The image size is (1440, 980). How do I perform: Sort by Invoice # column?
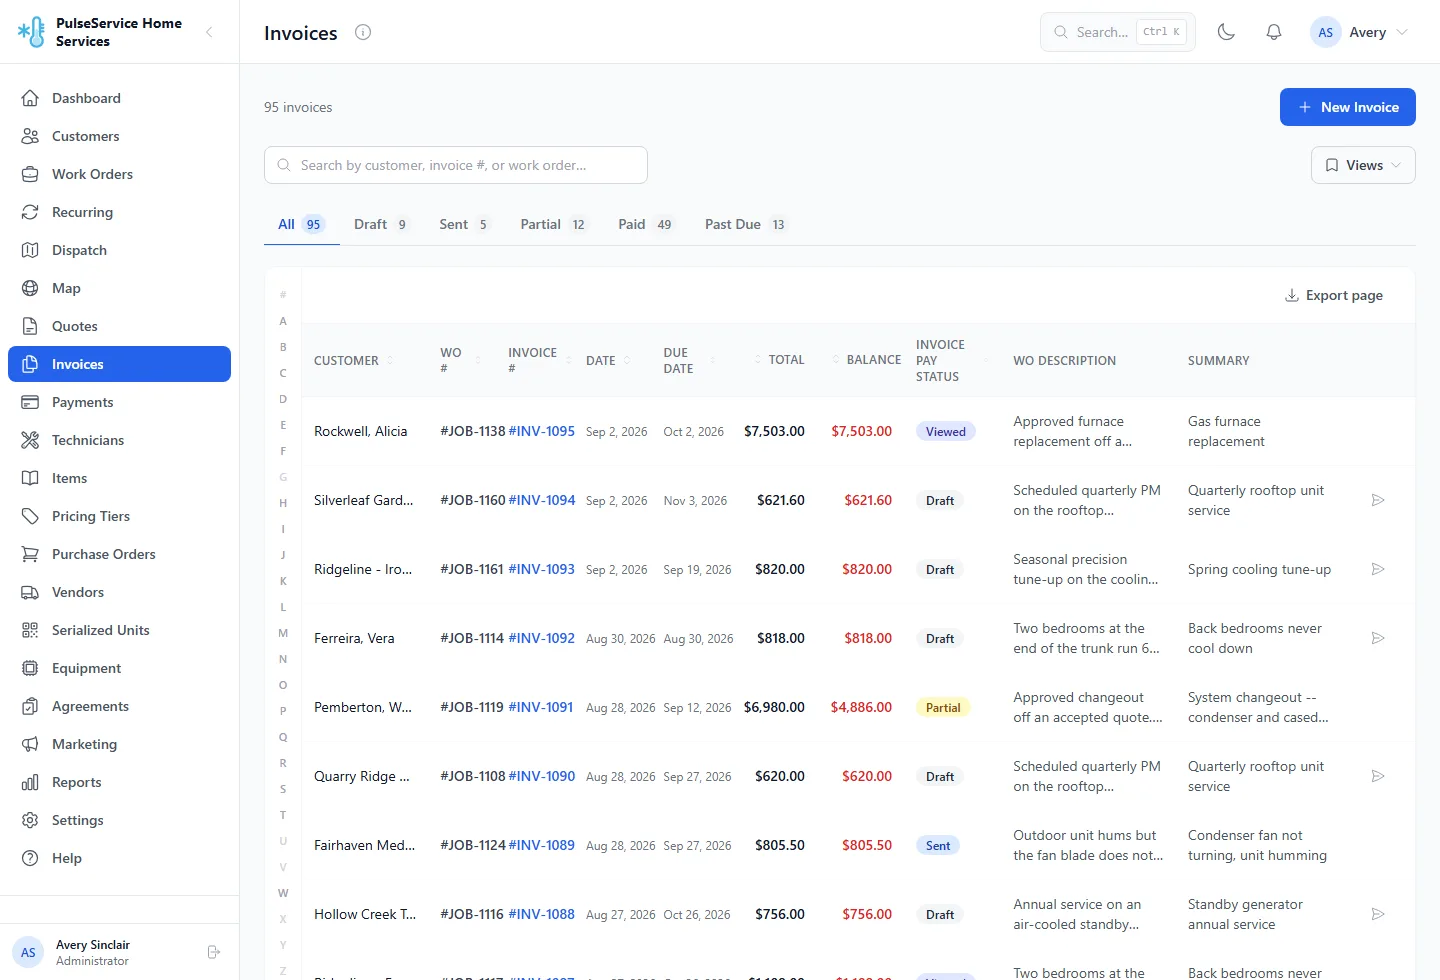[540, 360]
